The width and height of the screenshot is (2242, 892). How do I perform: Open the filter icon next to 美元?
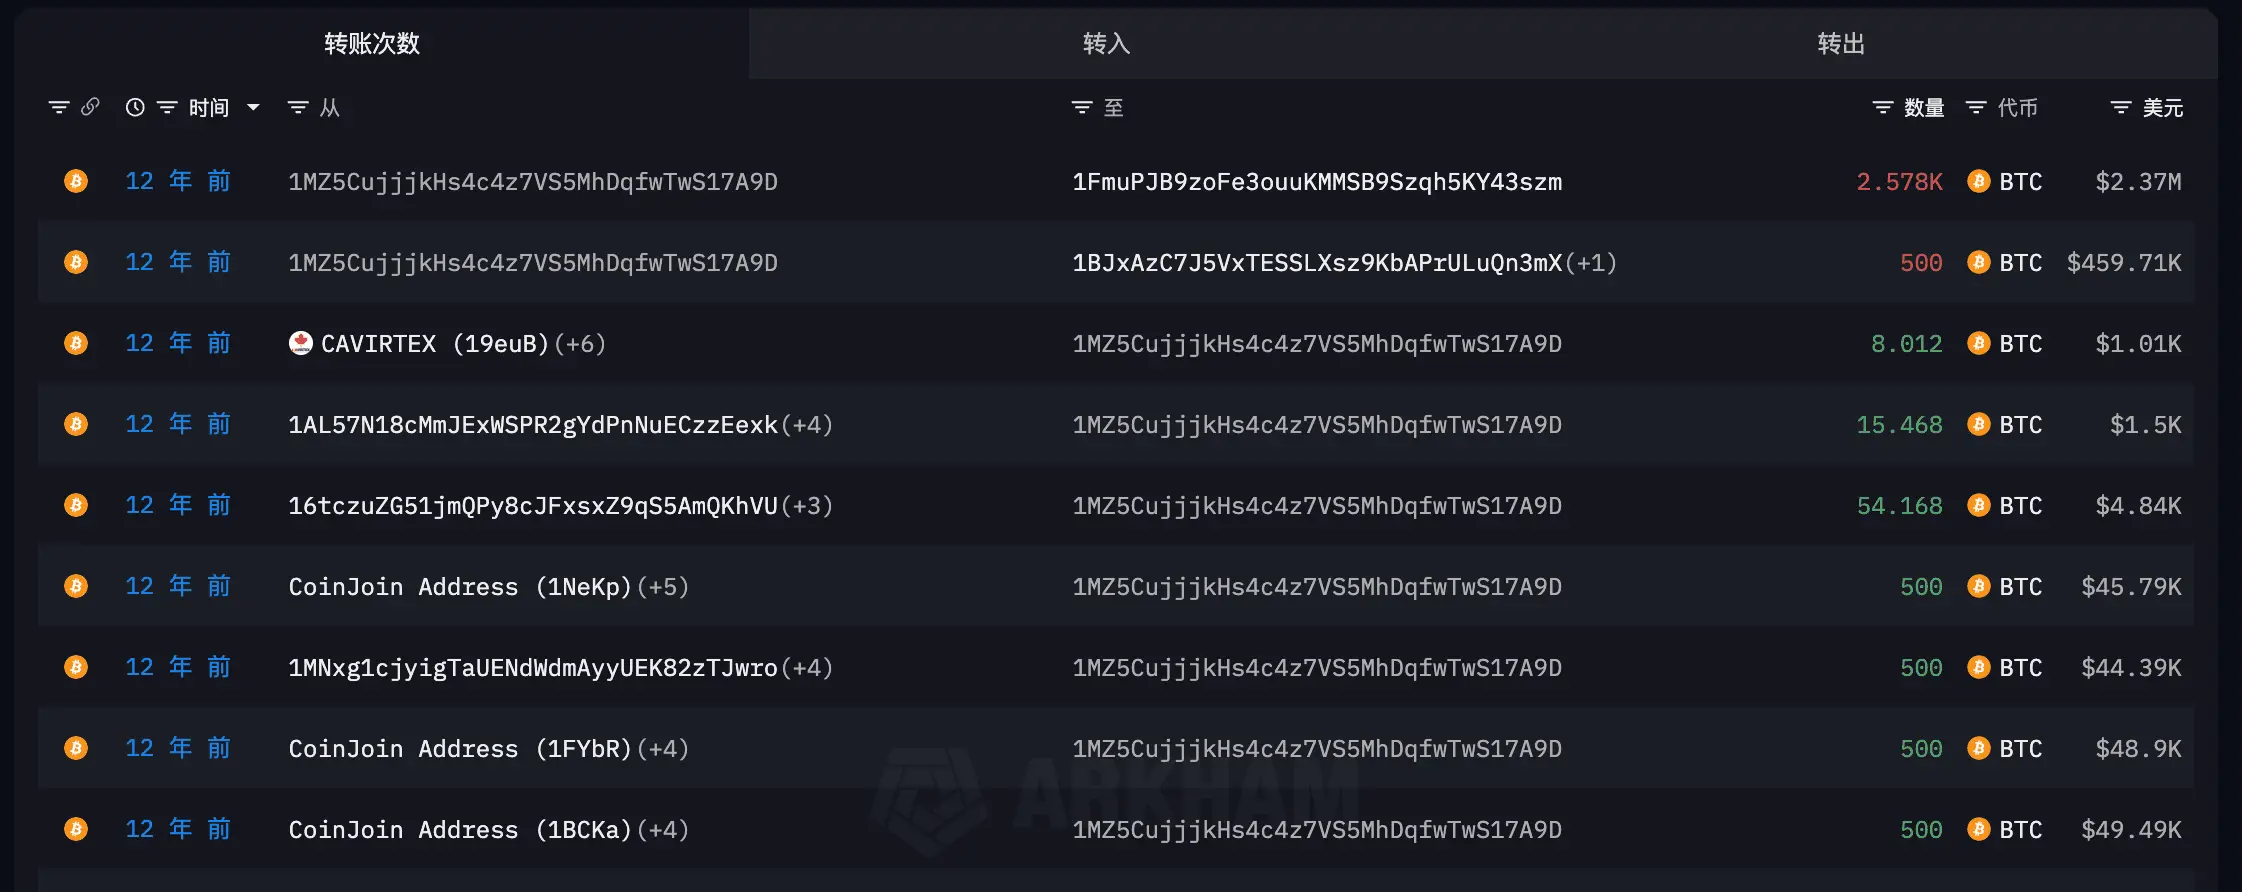[2121, 107]
